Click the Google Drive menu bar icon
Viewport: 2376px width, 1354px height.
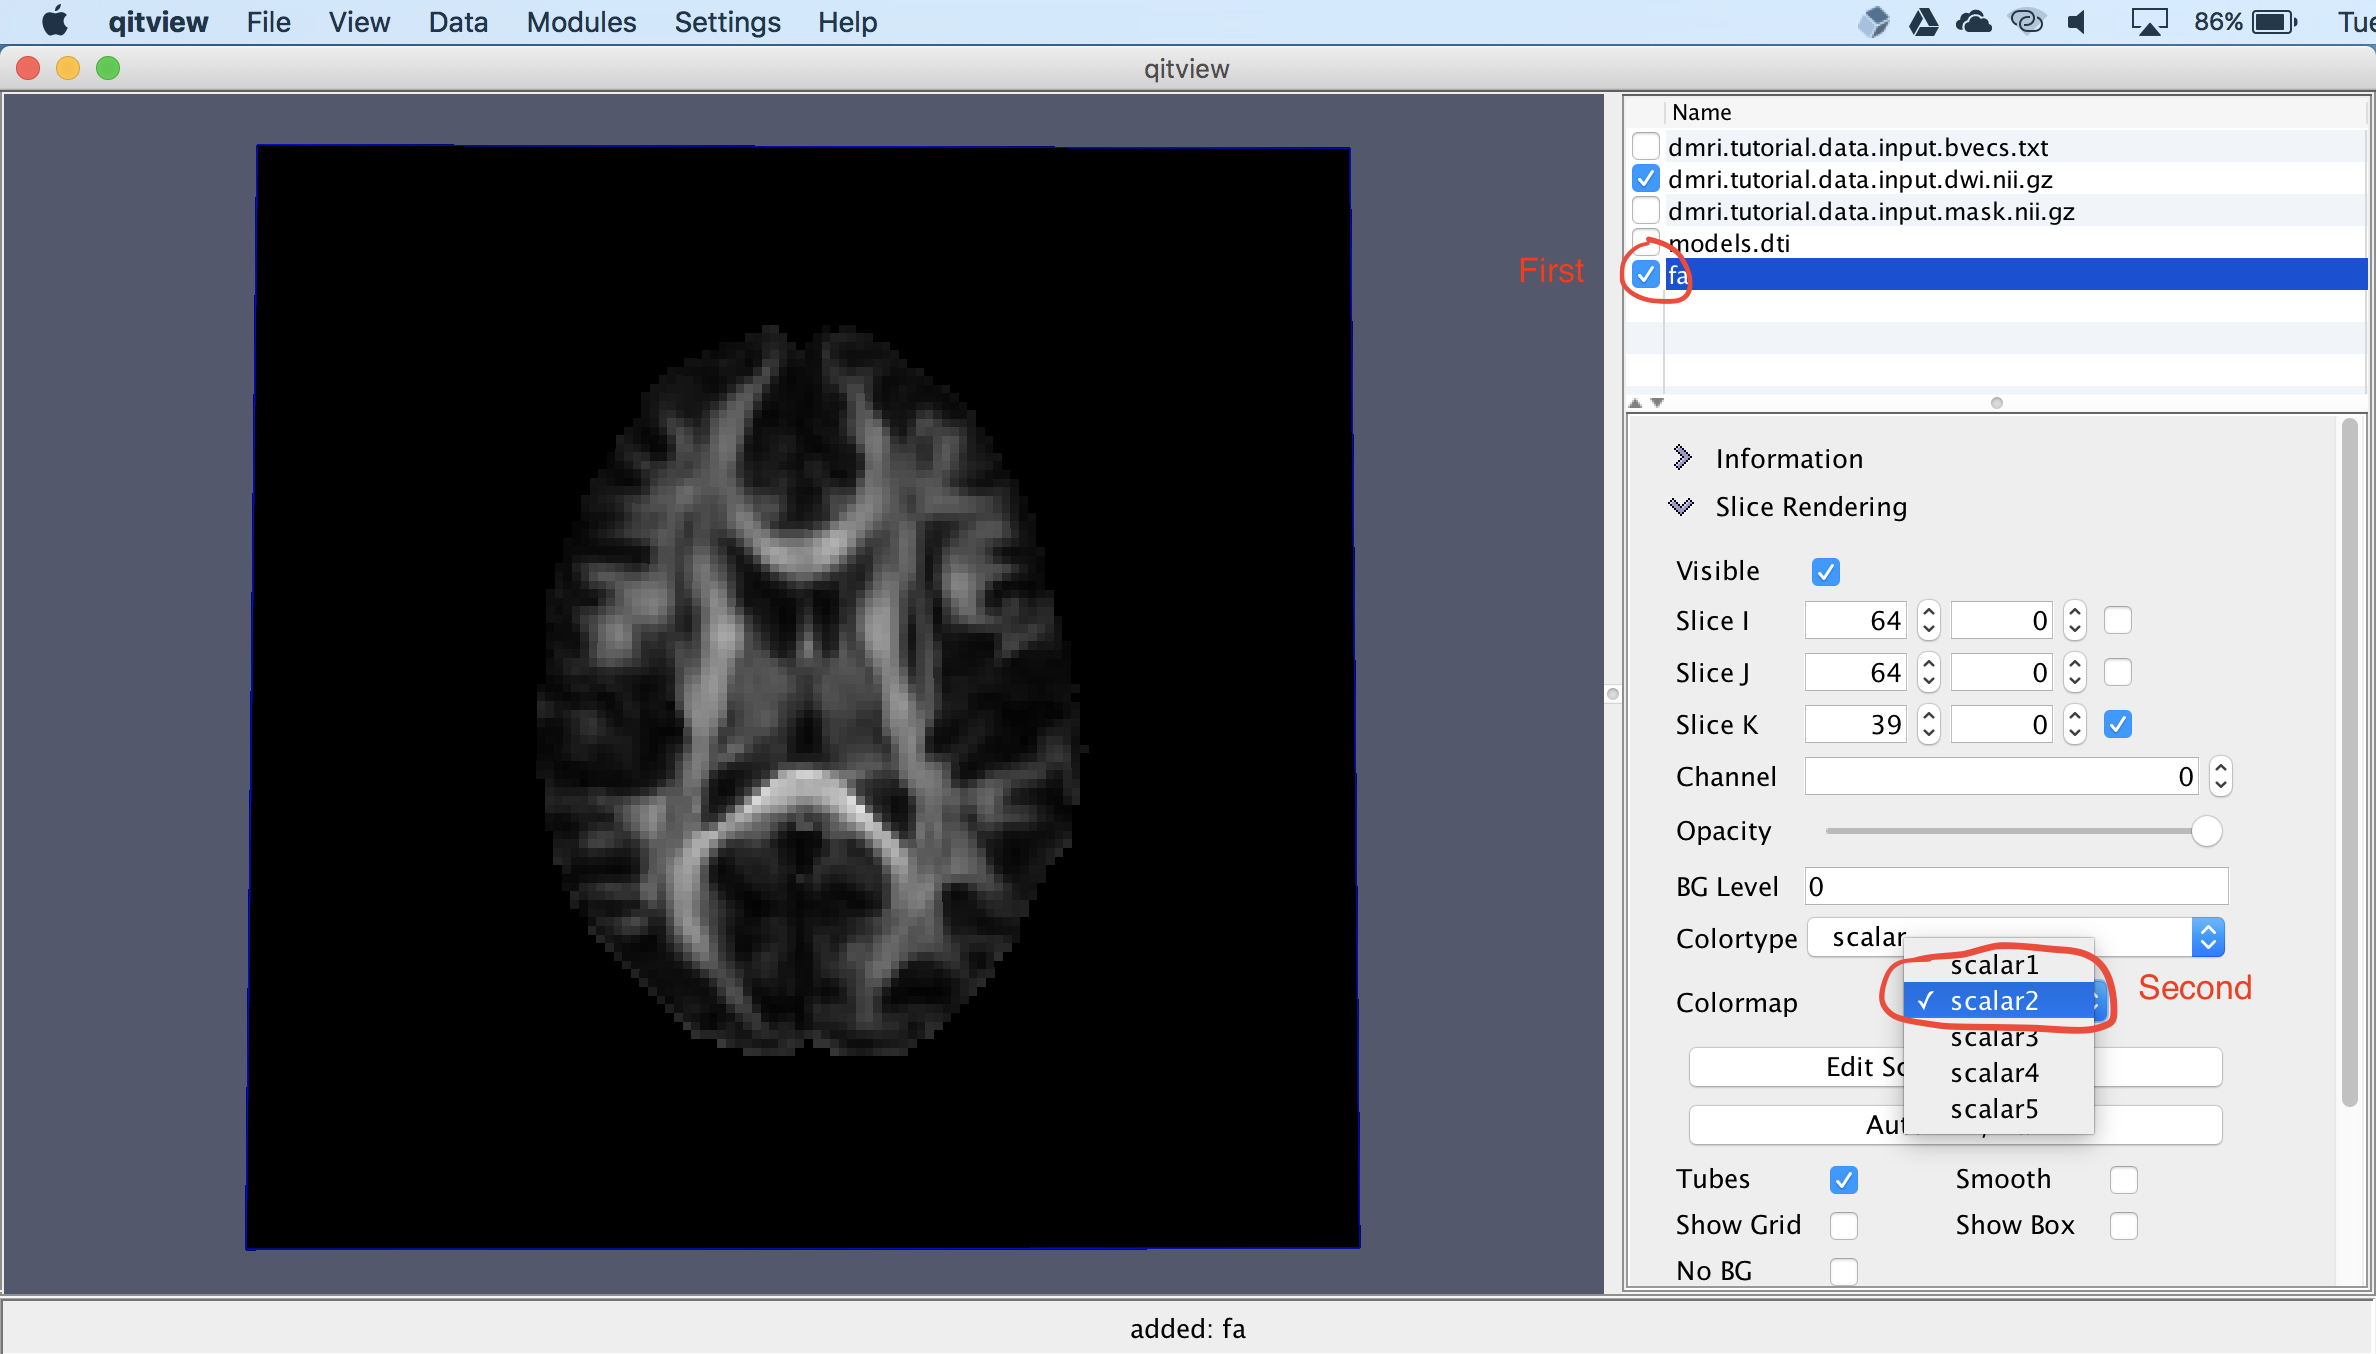1923,22
